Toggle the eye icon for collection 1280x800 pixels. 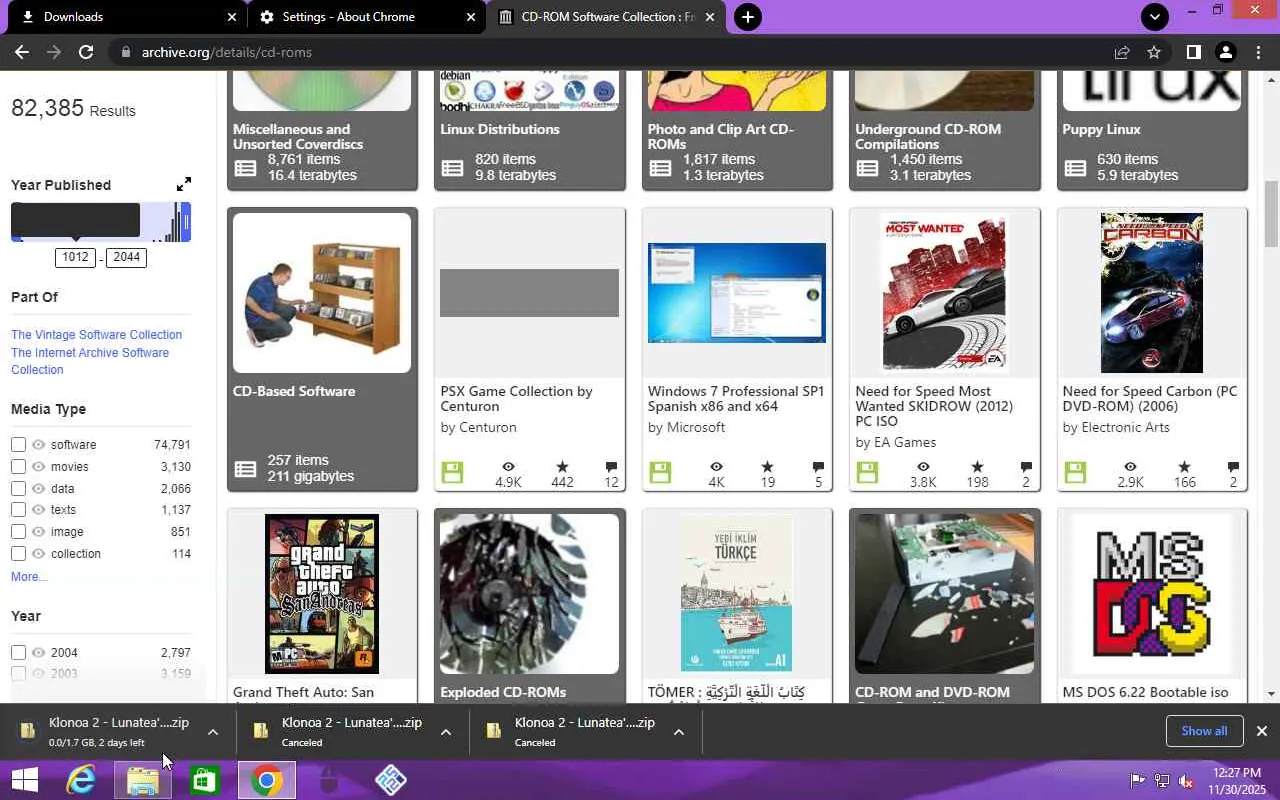point(39,554)
